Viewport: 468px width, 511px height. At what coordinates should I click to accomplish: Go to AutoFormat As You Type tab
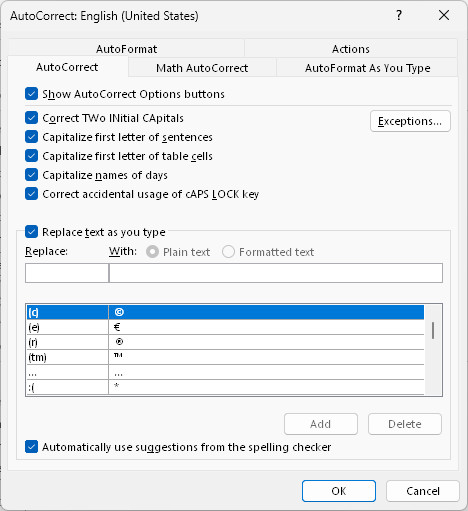click(367, 68)
